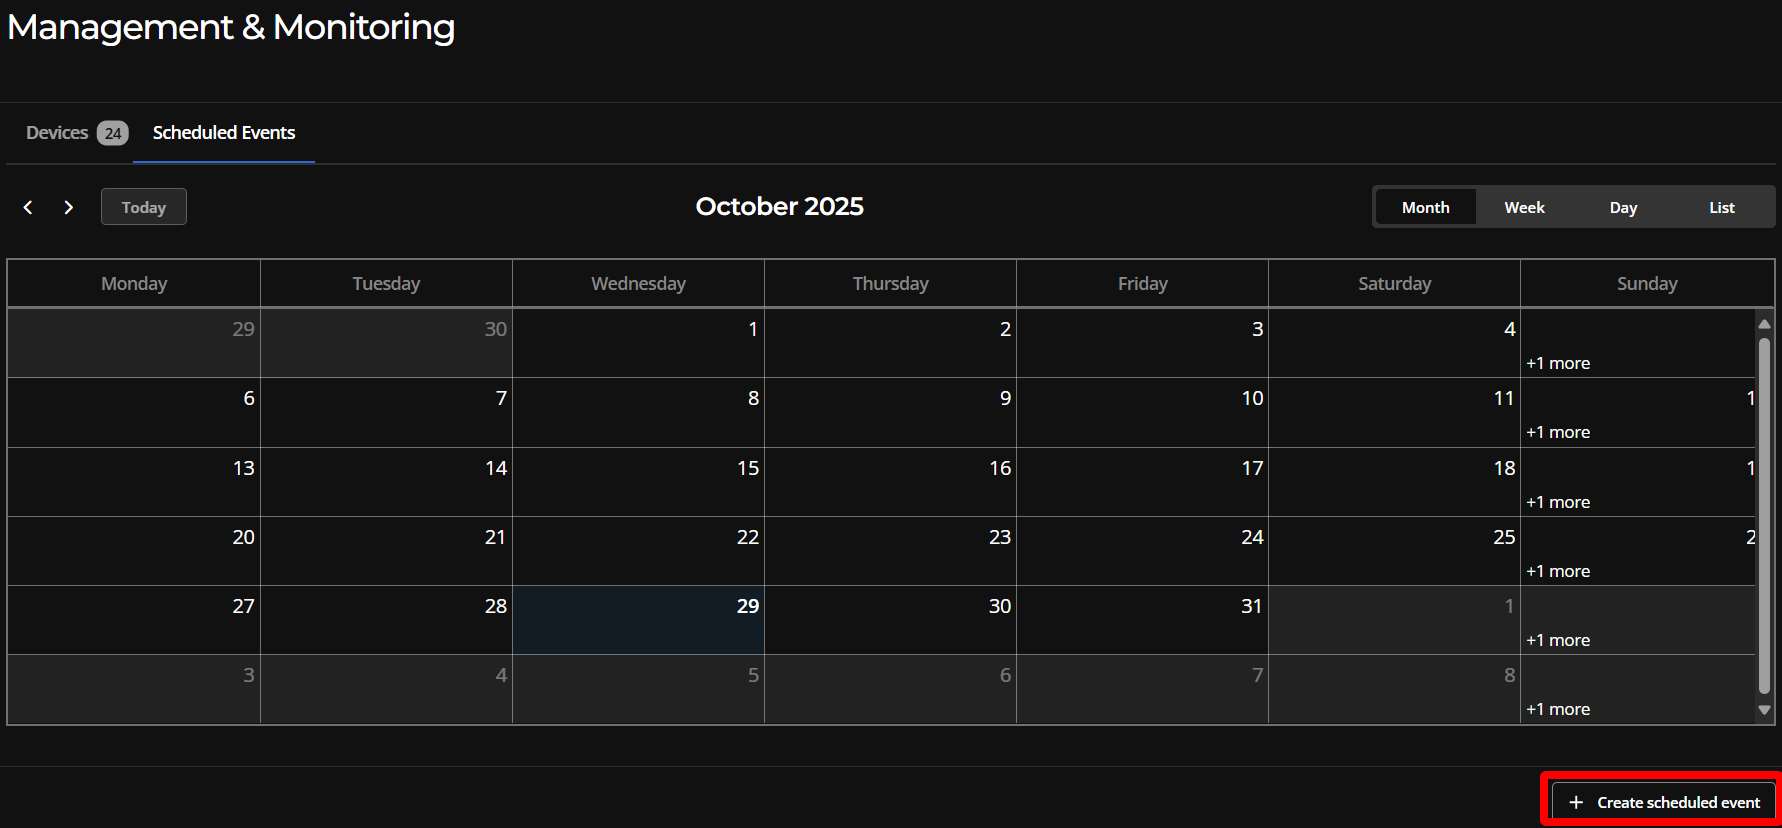Open the Devices tab

pos(76,133)
